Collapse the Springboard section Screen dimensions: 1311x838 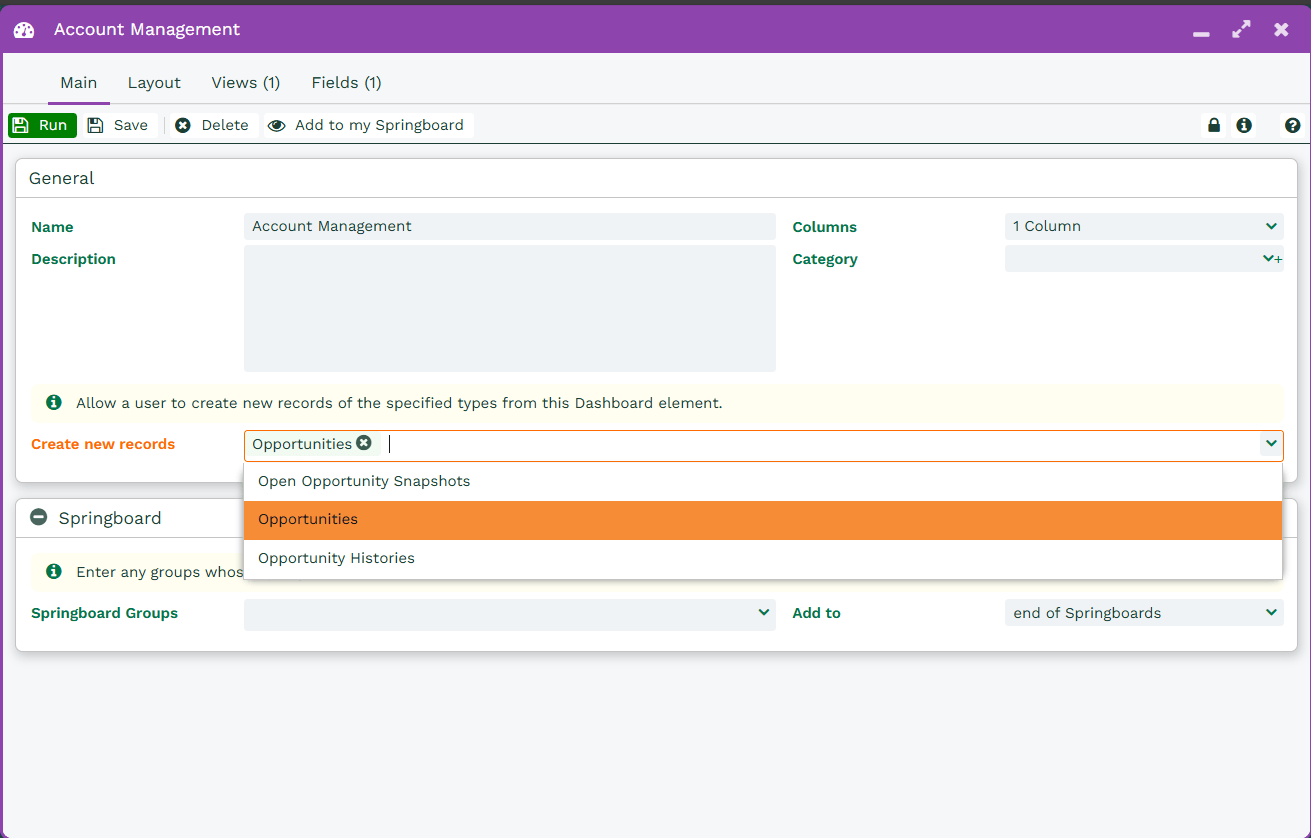[39, 517]
